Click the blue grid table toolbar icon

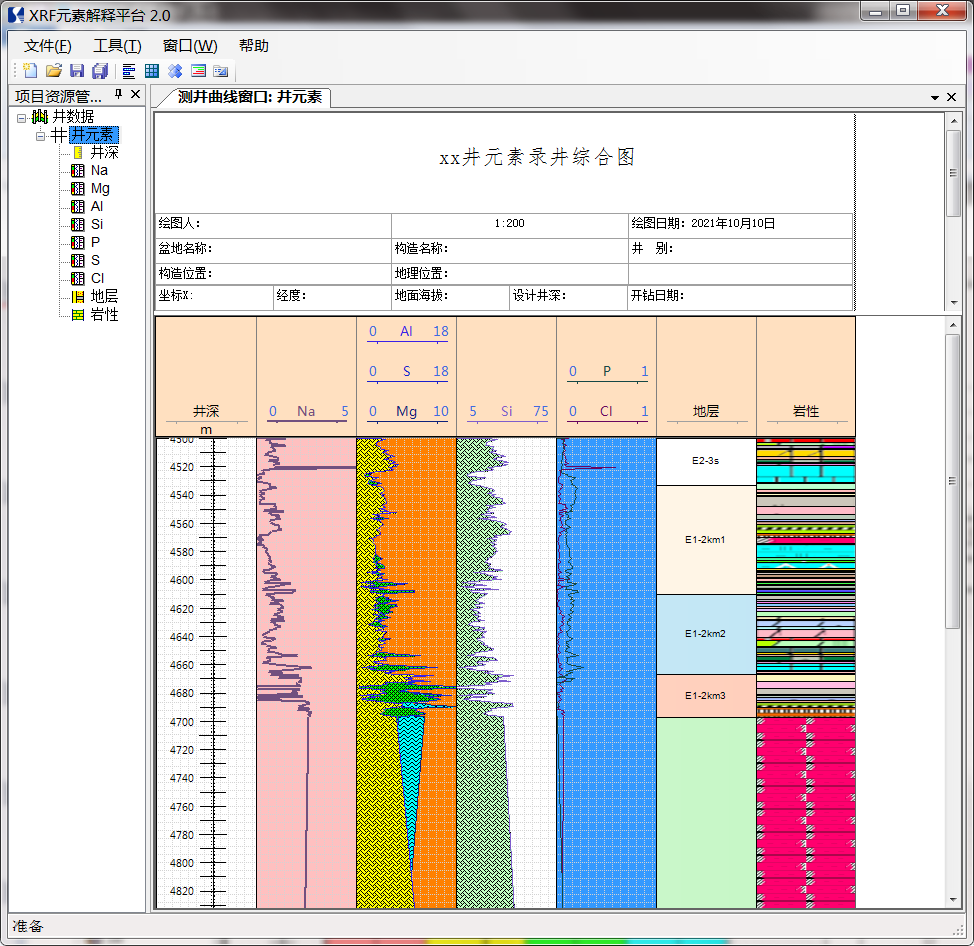click(x=152, y=71)
